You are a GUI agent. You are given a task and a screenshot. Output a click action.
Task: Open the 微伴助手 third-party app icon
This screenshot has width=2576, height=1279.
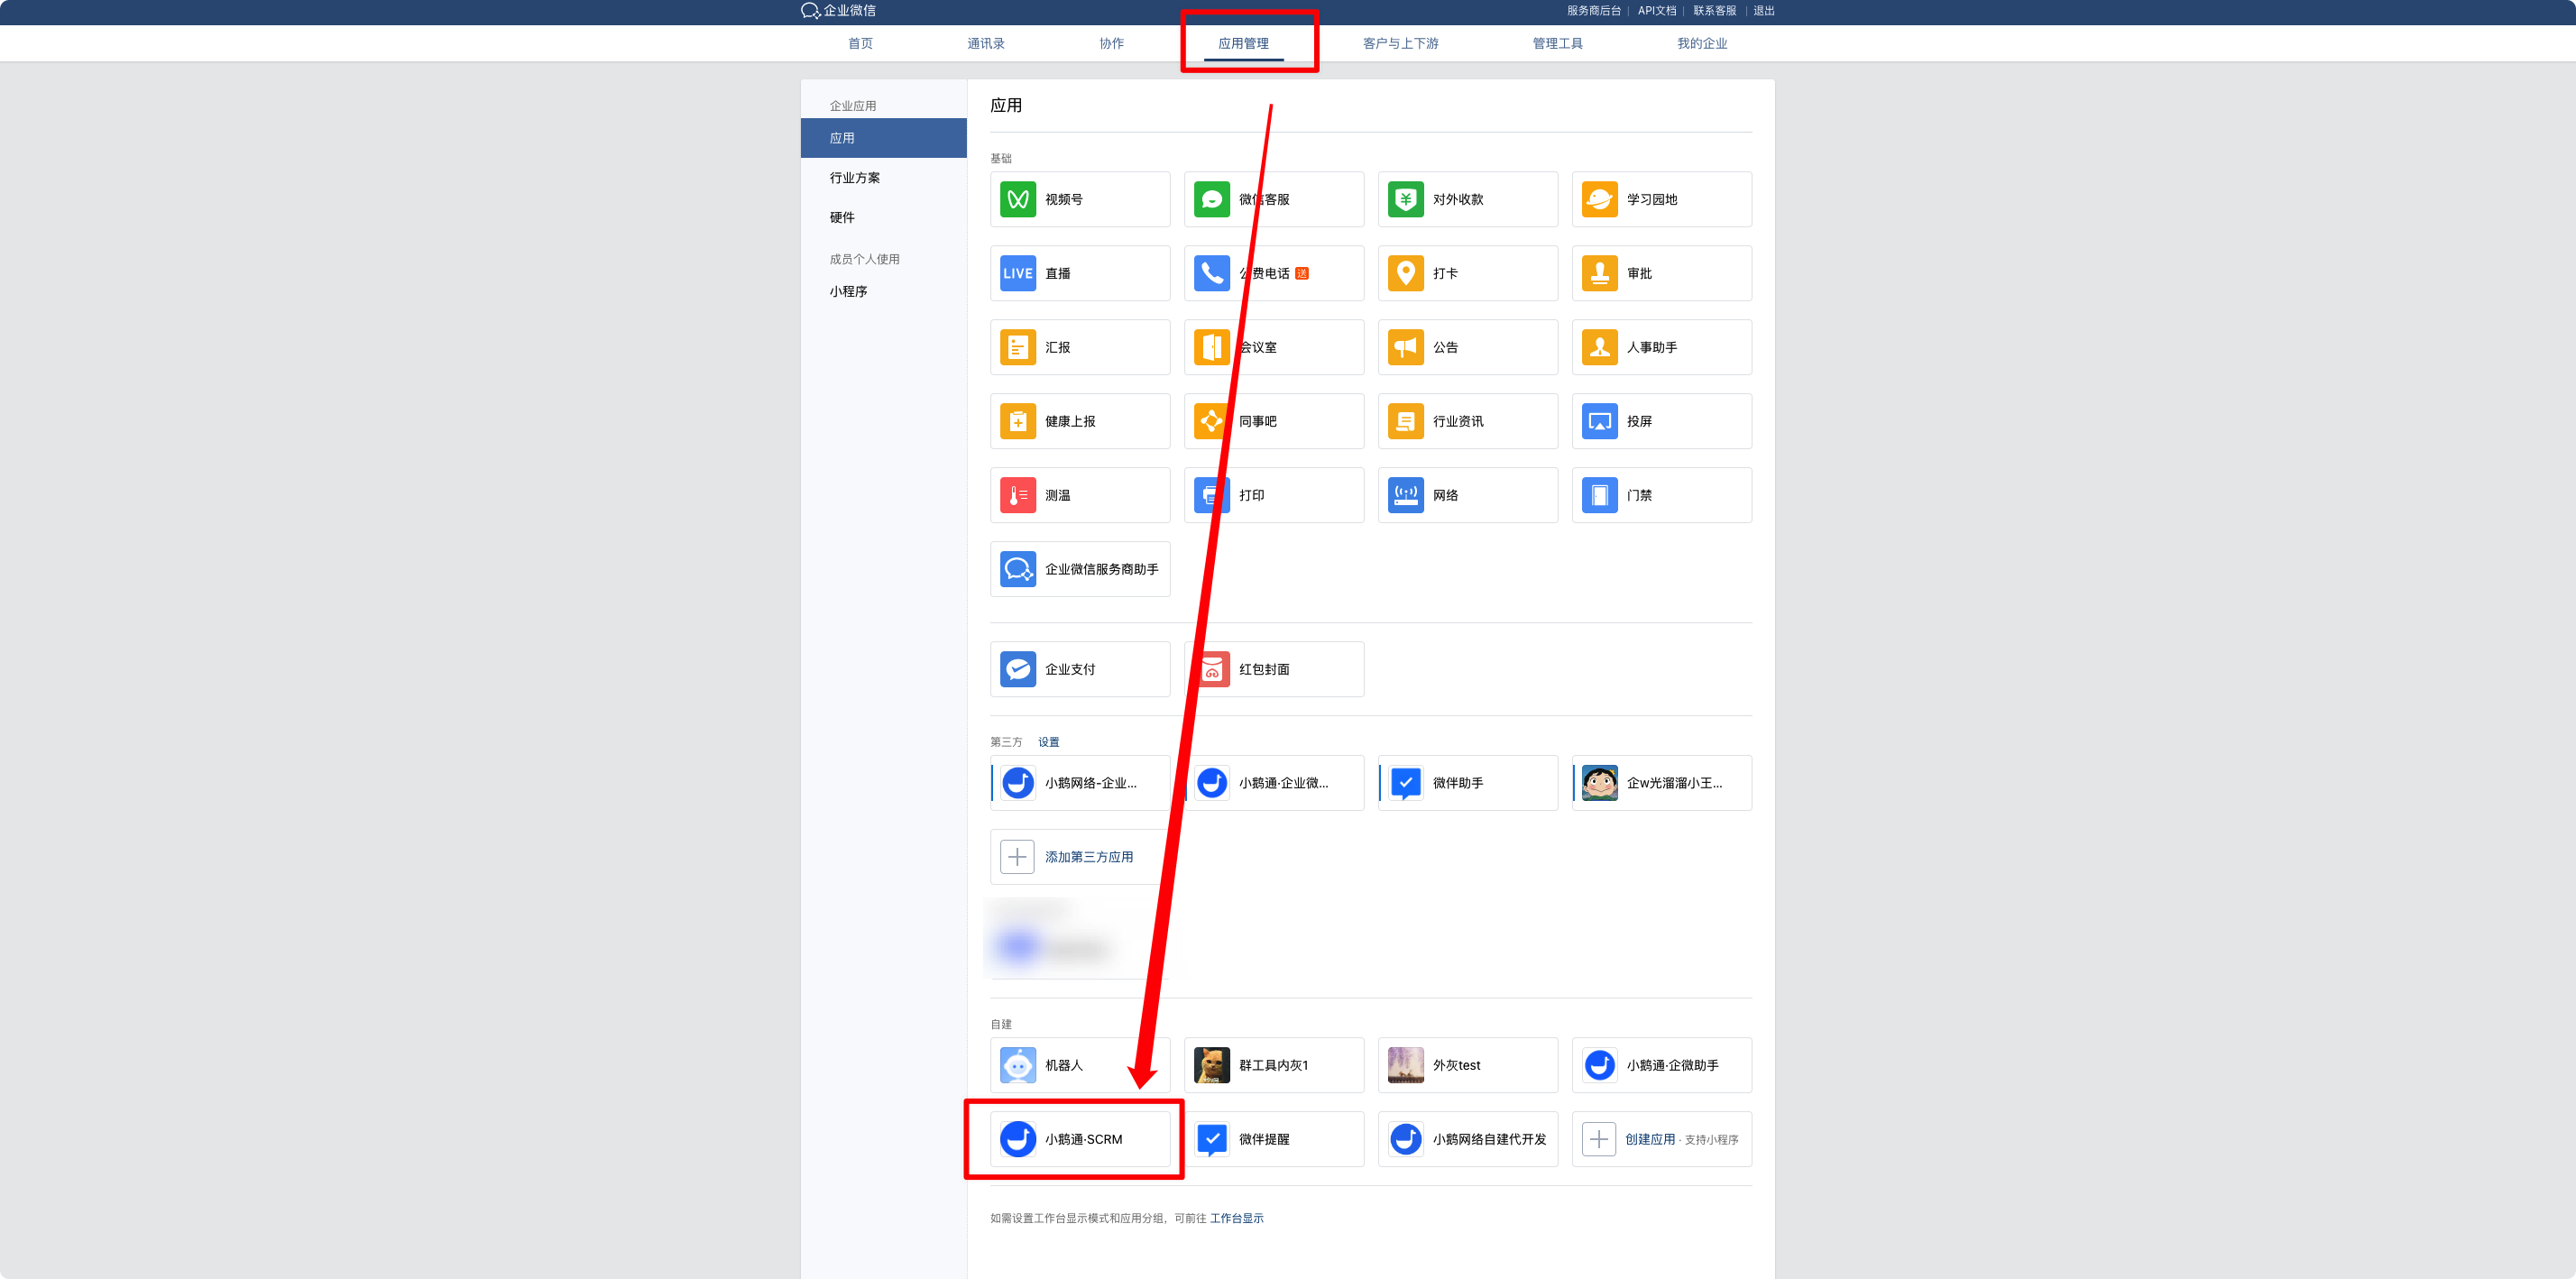coord(1406,783)
